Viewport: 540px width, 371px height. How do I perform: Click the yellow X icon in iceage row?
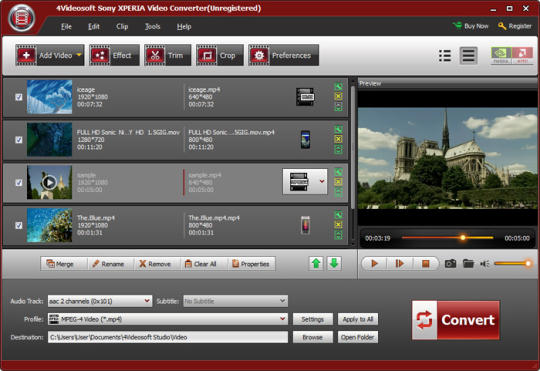click(x=338, y=96)
